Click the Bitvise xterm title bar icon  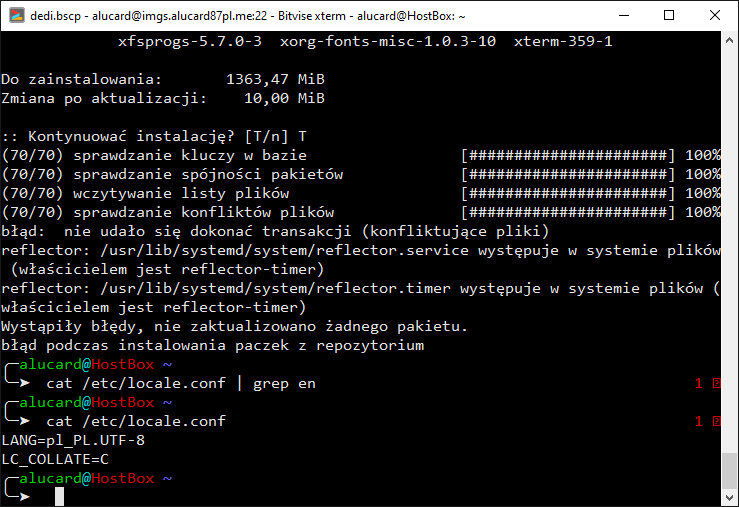point(13,15)
